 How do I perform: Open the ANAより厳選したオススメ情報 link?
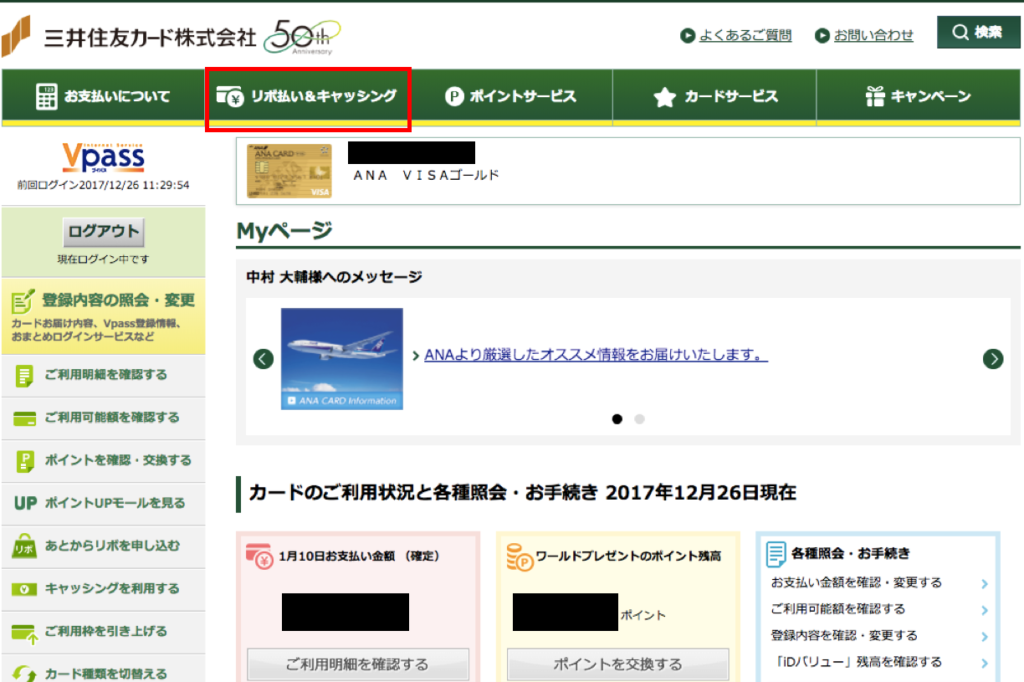[596, 355]
